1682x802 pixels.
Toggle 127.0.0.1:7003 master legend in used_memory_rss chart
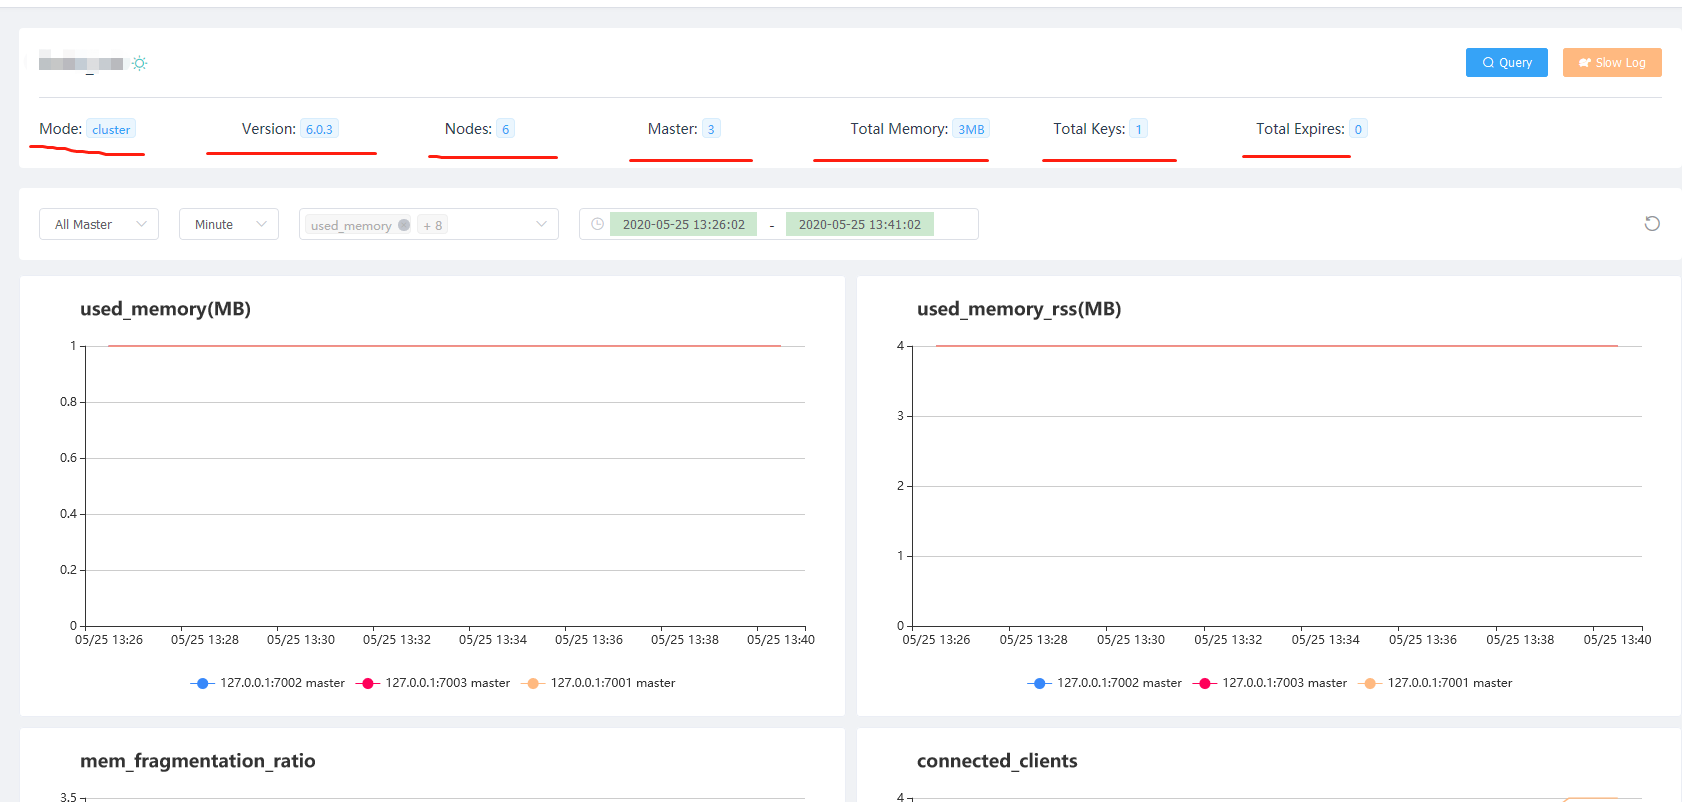click(x=1270, y=683)
